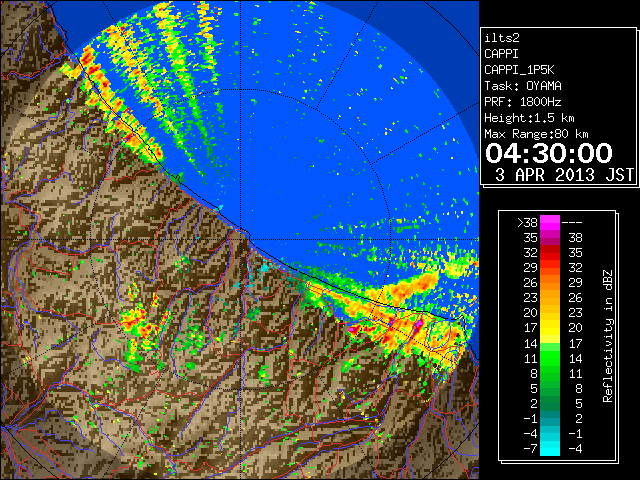Viewport: 640px width, 480px height.
Task: Click the '---' legend label
Action: (x=572, y=223)
